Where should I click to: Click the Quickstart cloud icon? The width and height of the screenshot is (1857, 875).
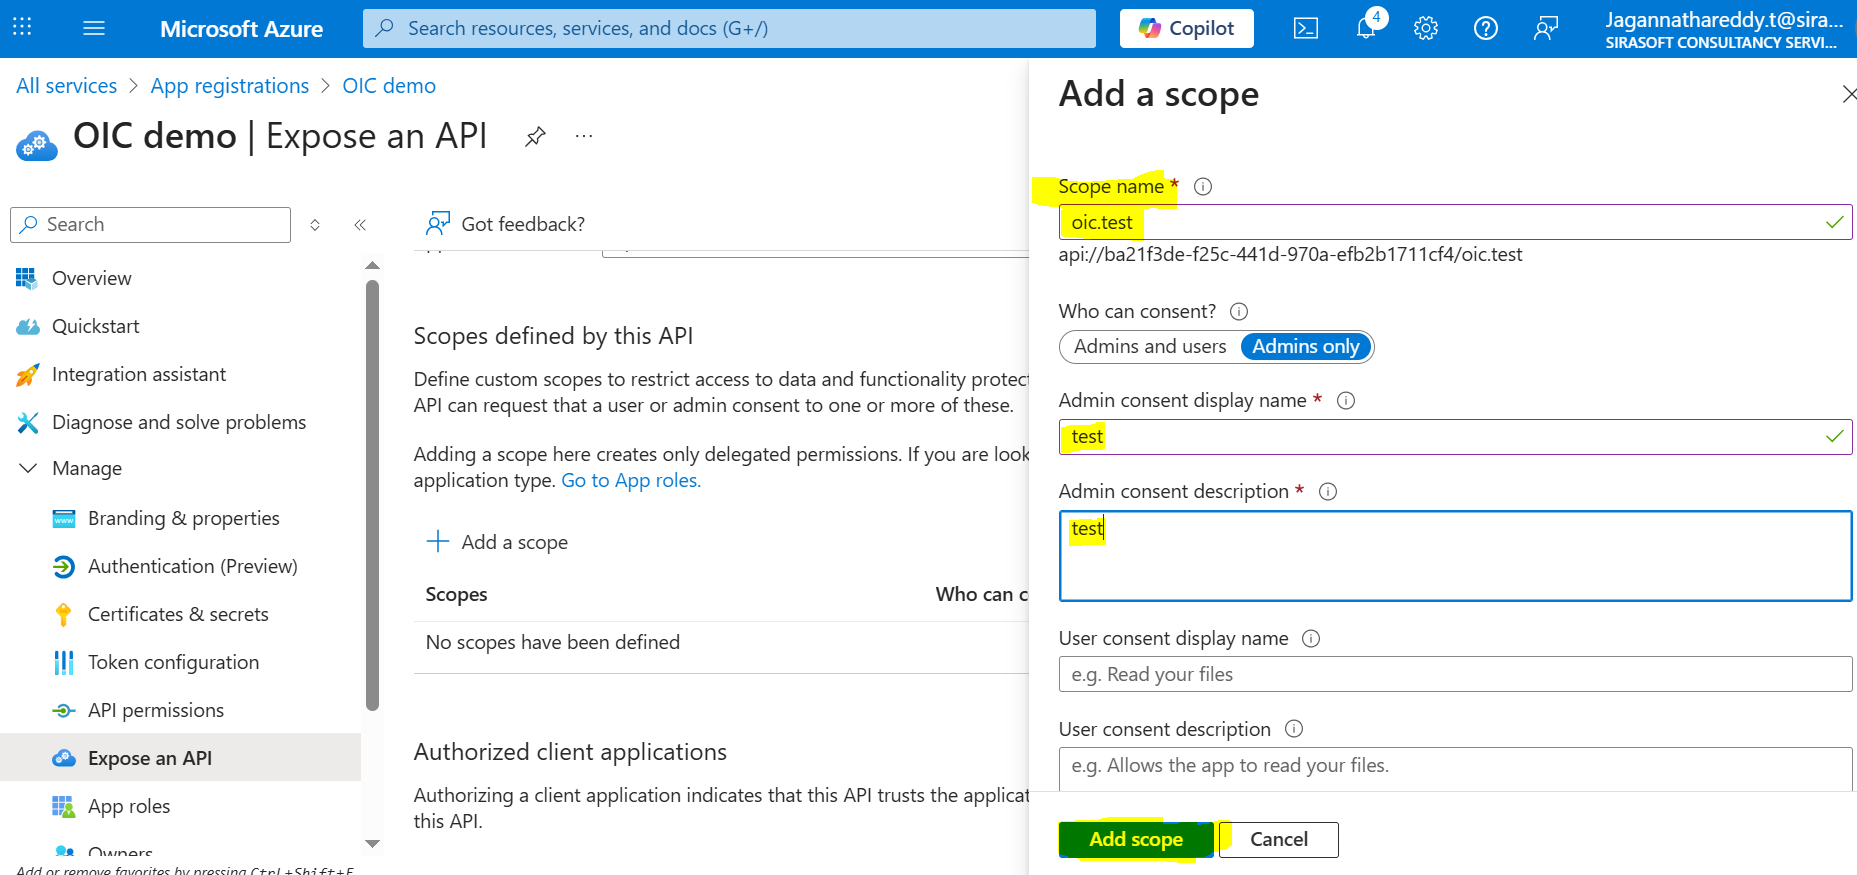coord(28,326)
